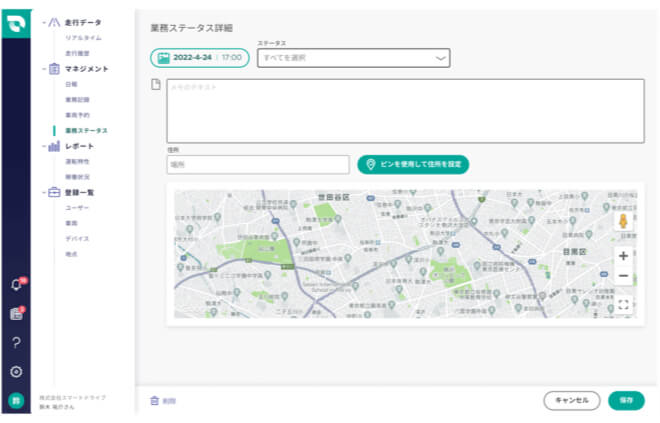Collapse the マネジメント section
The height and width of the screenshot is (423, 660).
42,69
